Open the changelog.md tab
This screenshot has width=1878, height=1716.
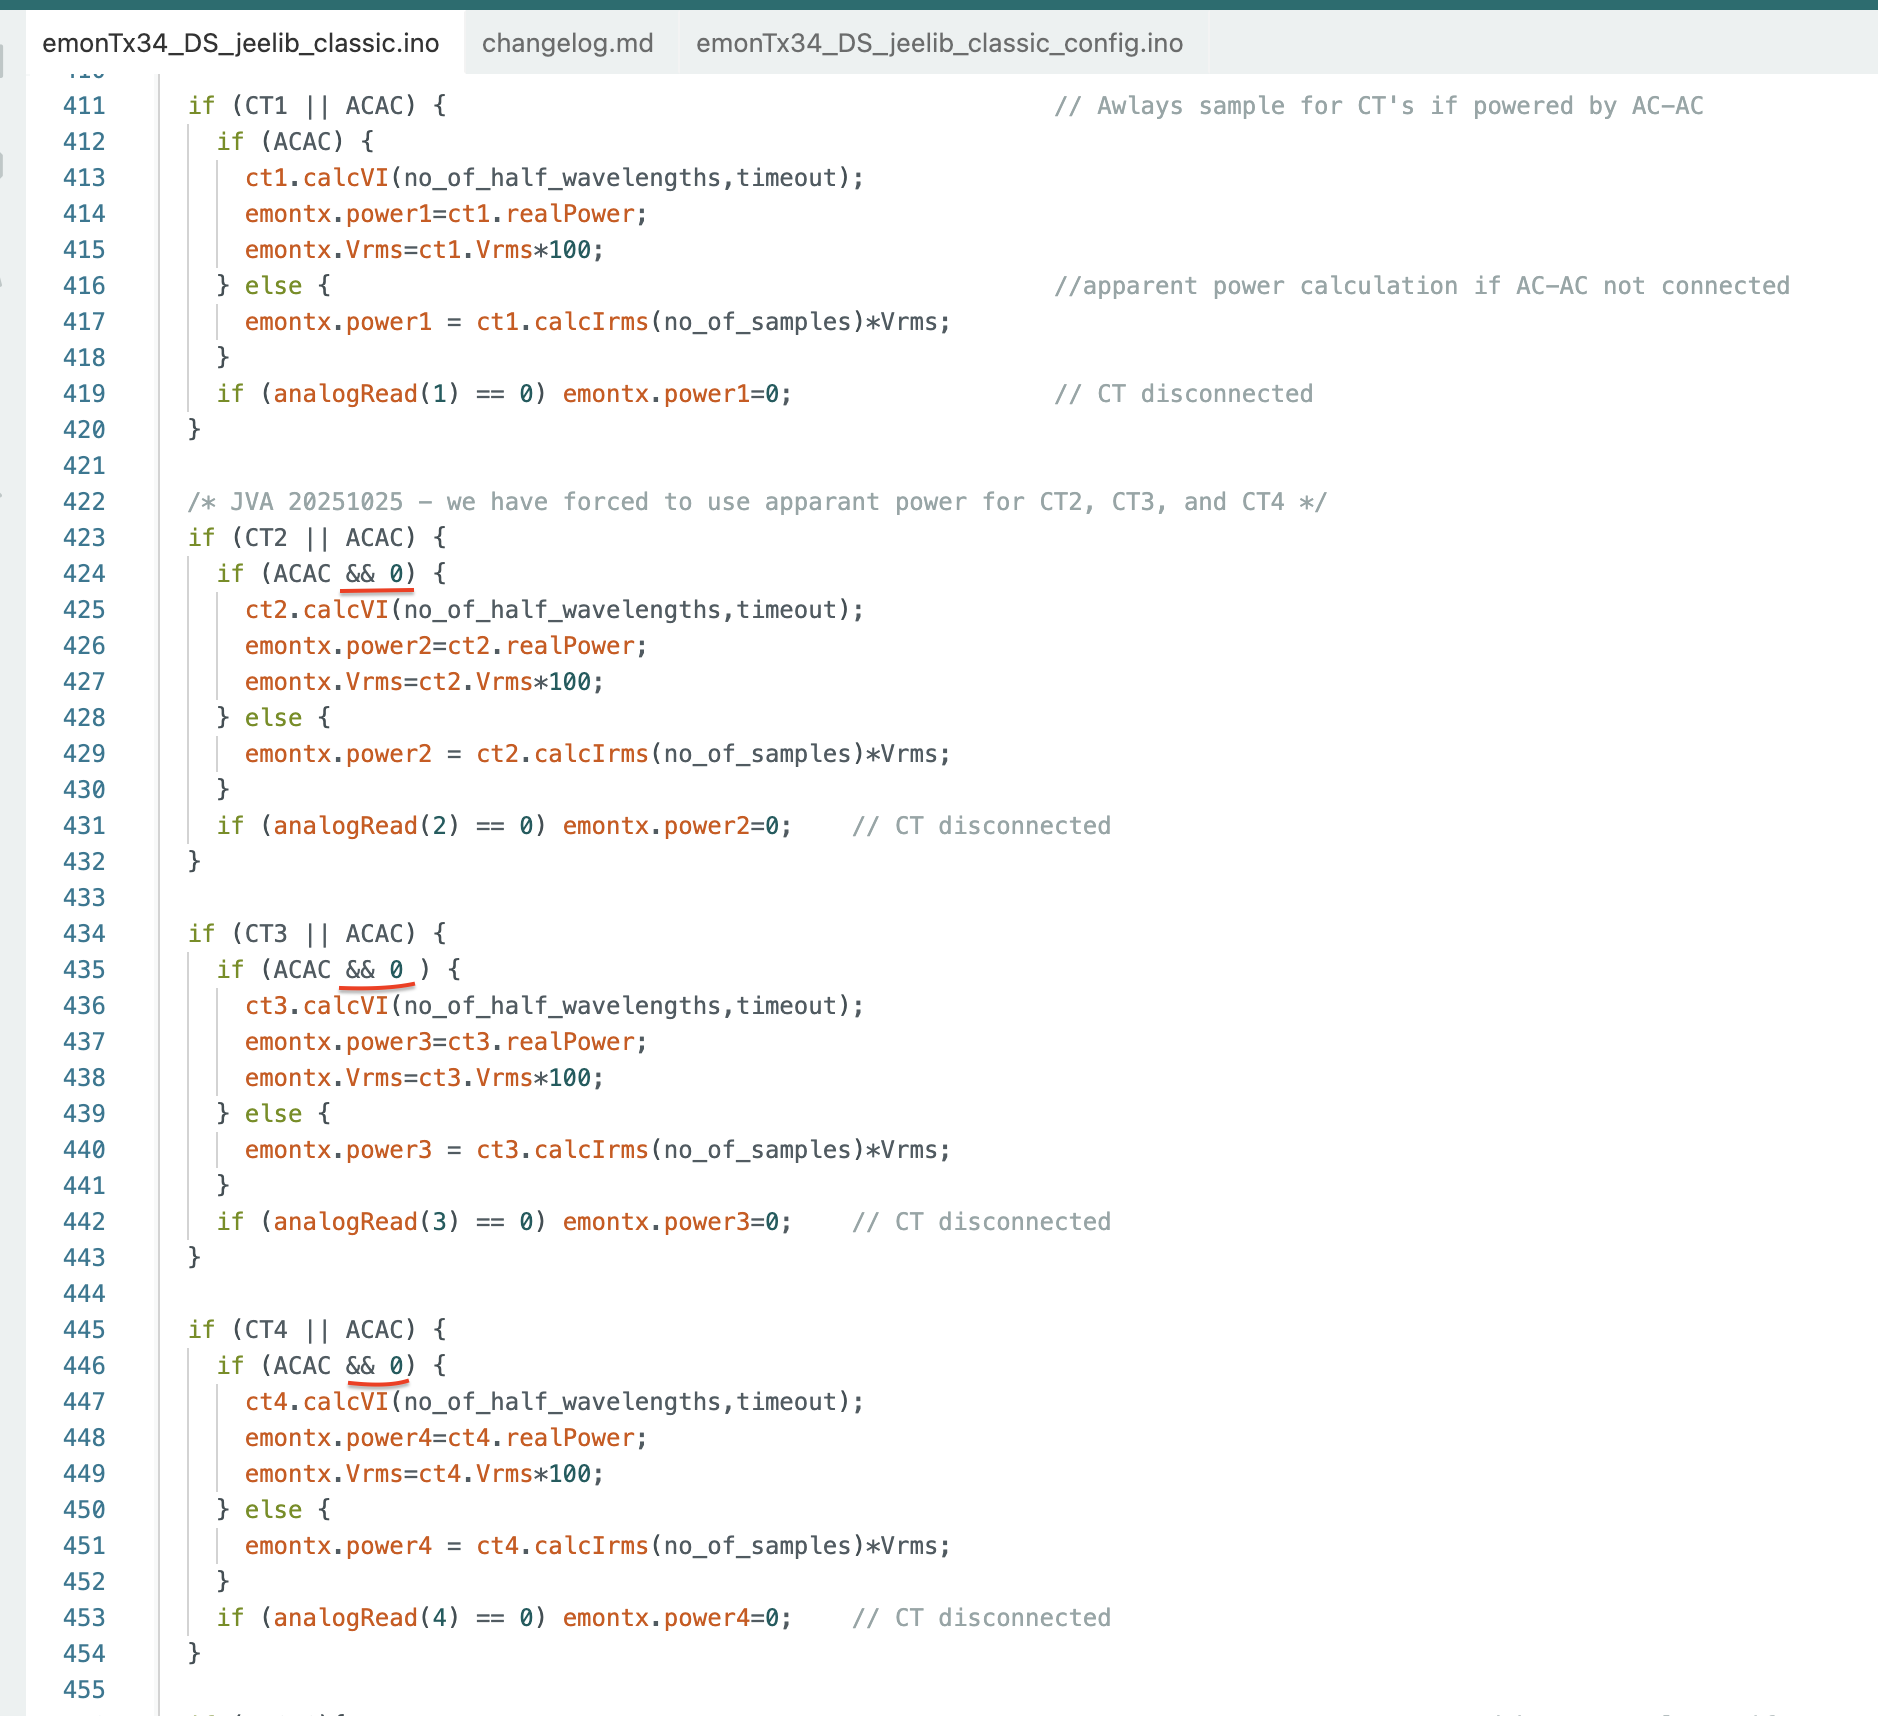(x=567, y=43)
